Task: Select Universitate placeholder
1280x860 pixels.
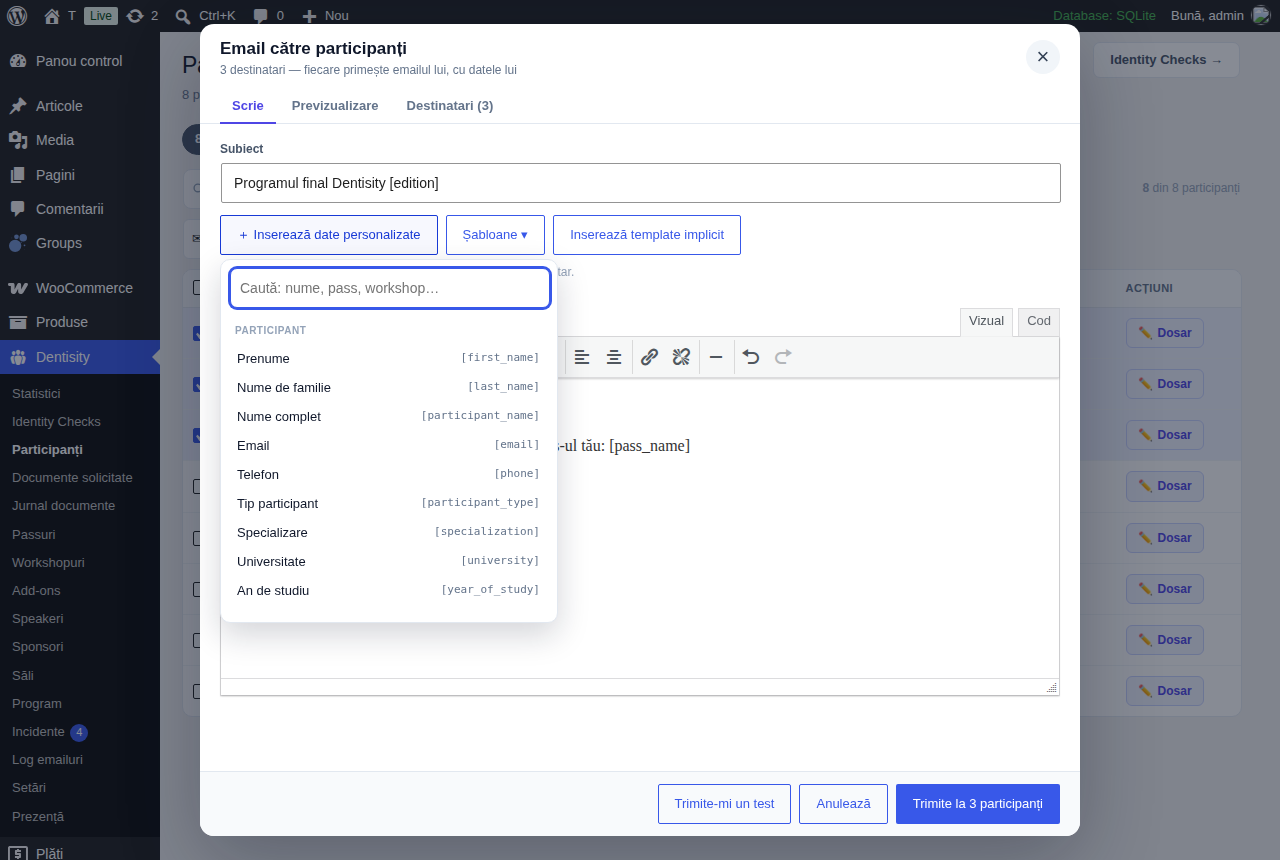Action: 388,561
